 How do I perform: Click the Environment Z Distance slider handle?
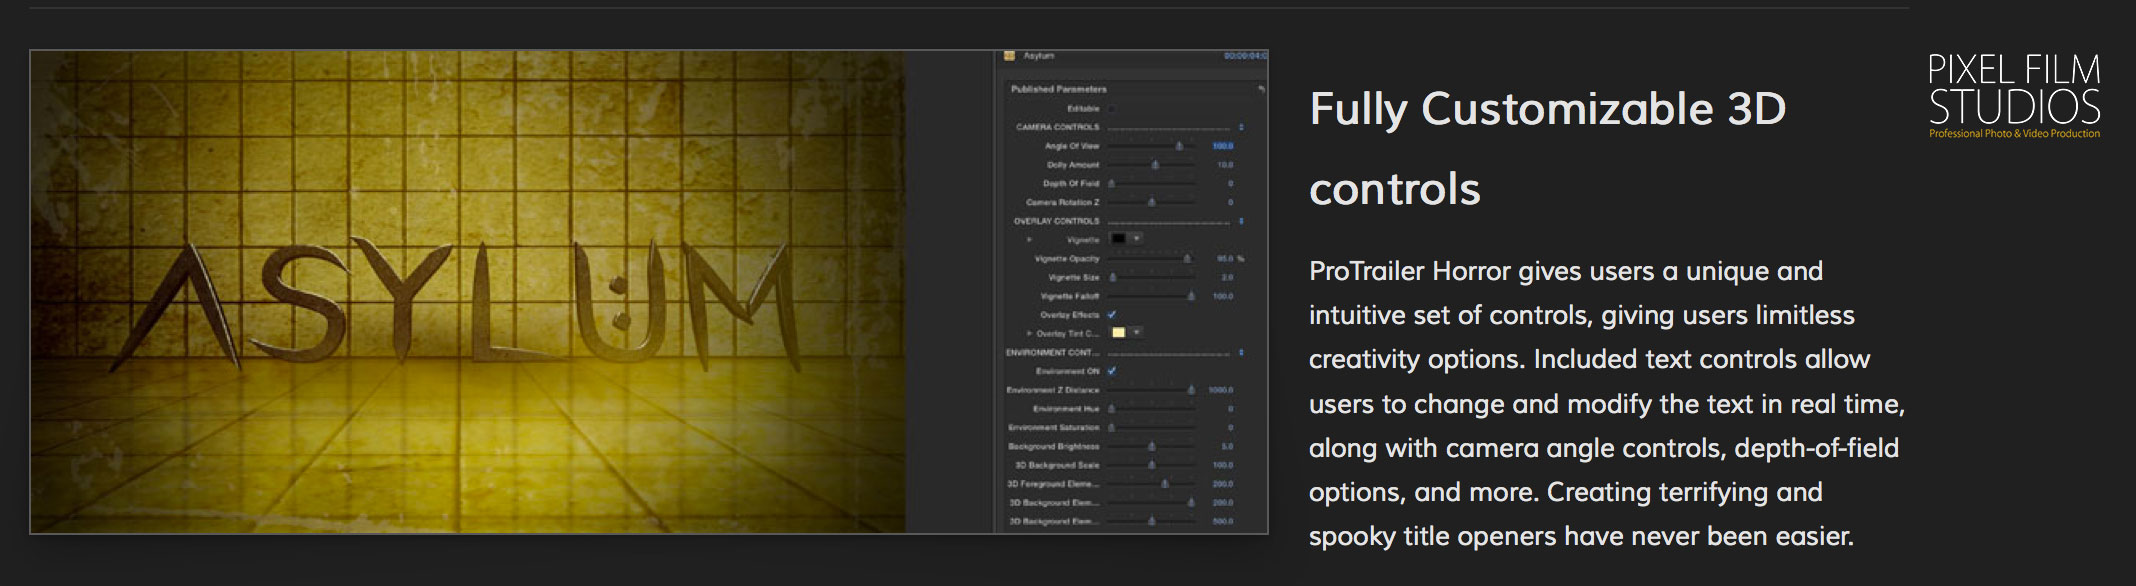[x=1191, y=390]
